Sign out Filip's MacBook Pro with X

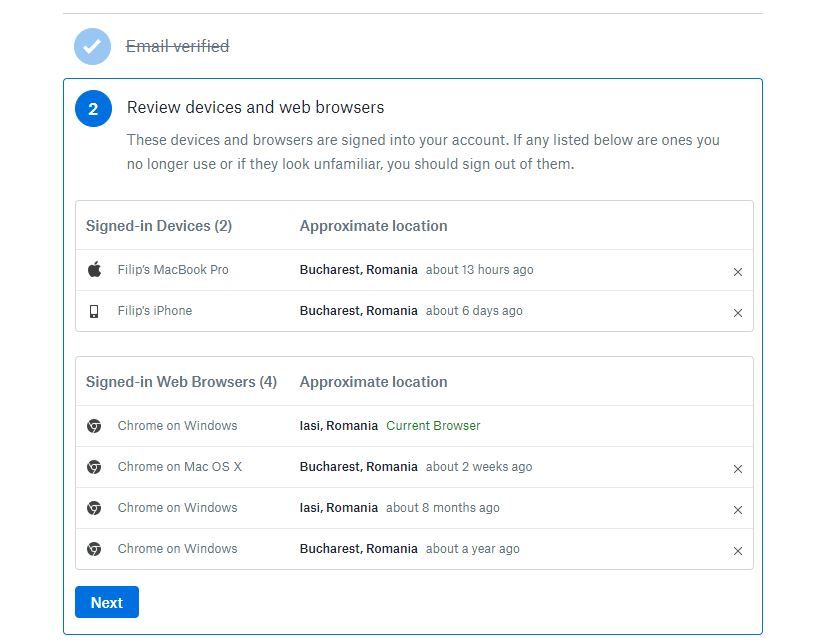[738, 272]
